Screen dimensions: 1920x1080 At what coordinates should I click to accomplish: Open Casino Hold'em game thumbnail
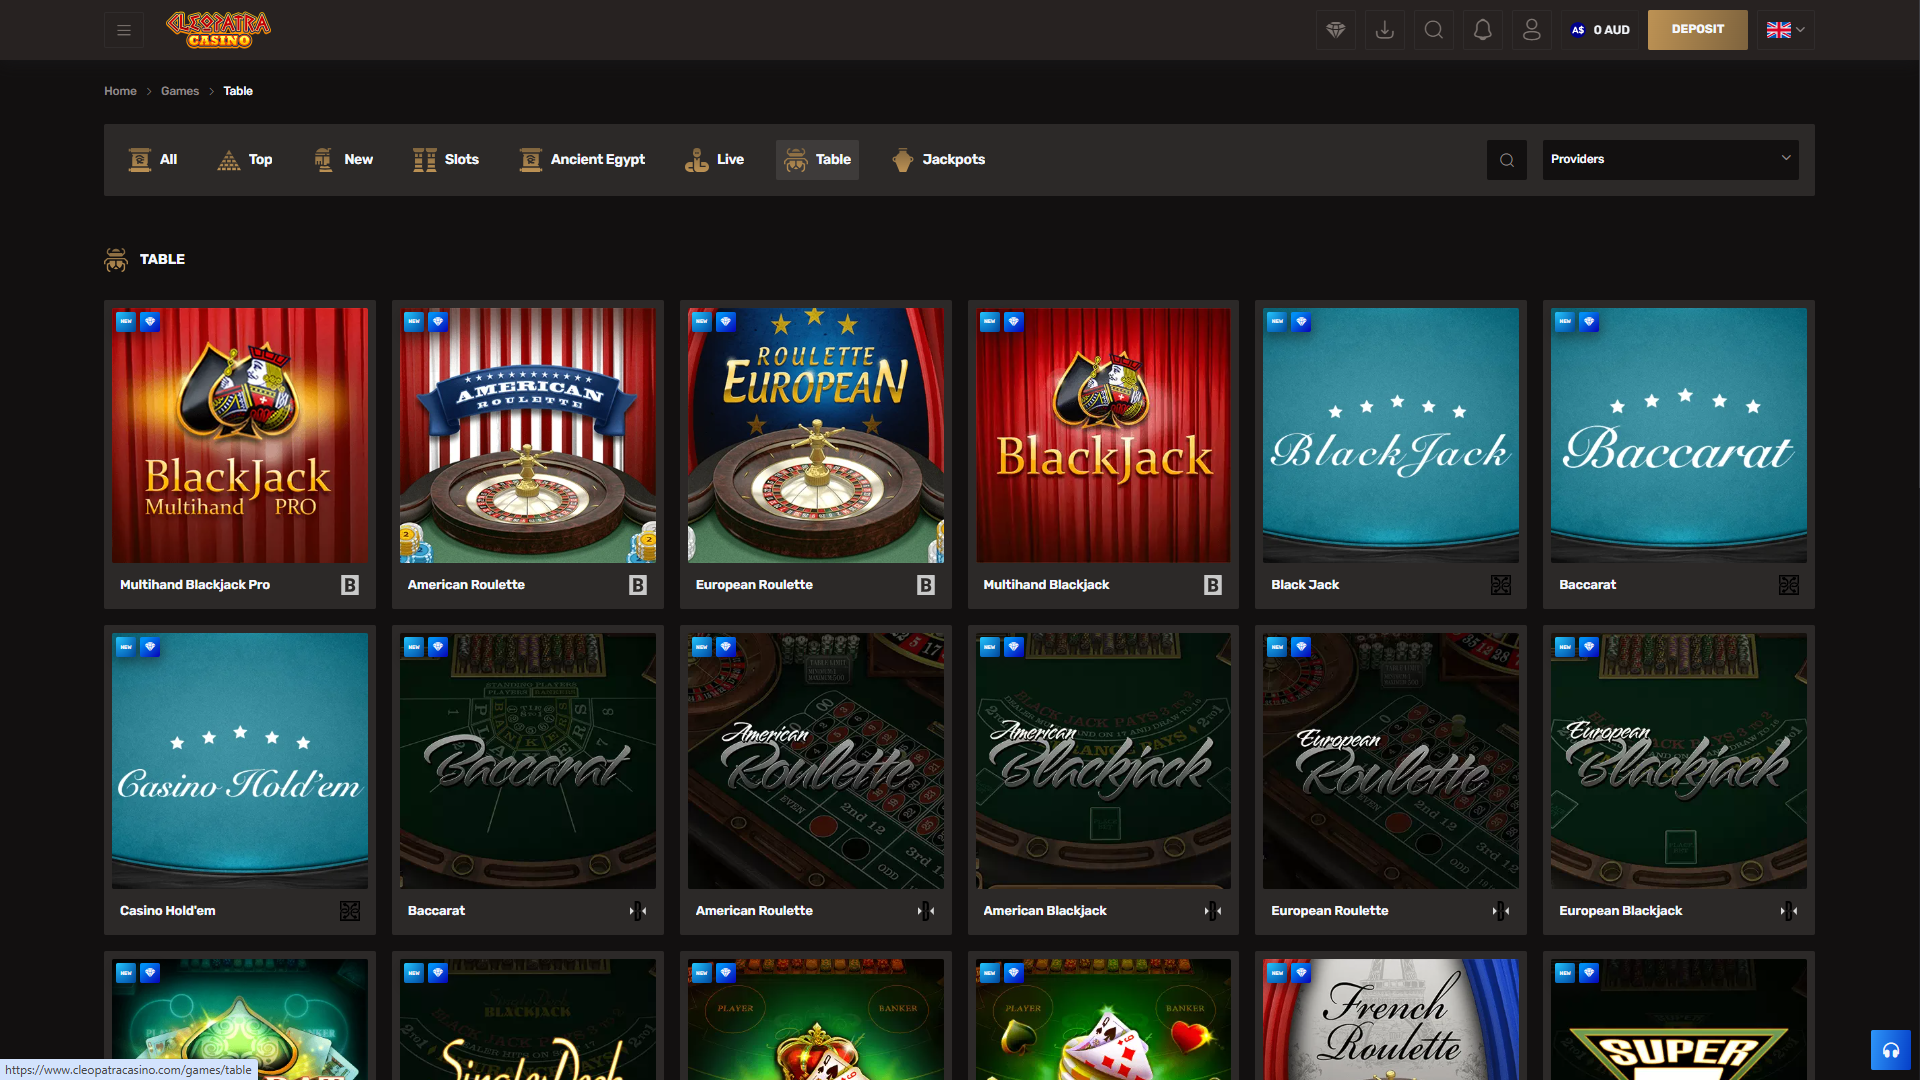240,761
